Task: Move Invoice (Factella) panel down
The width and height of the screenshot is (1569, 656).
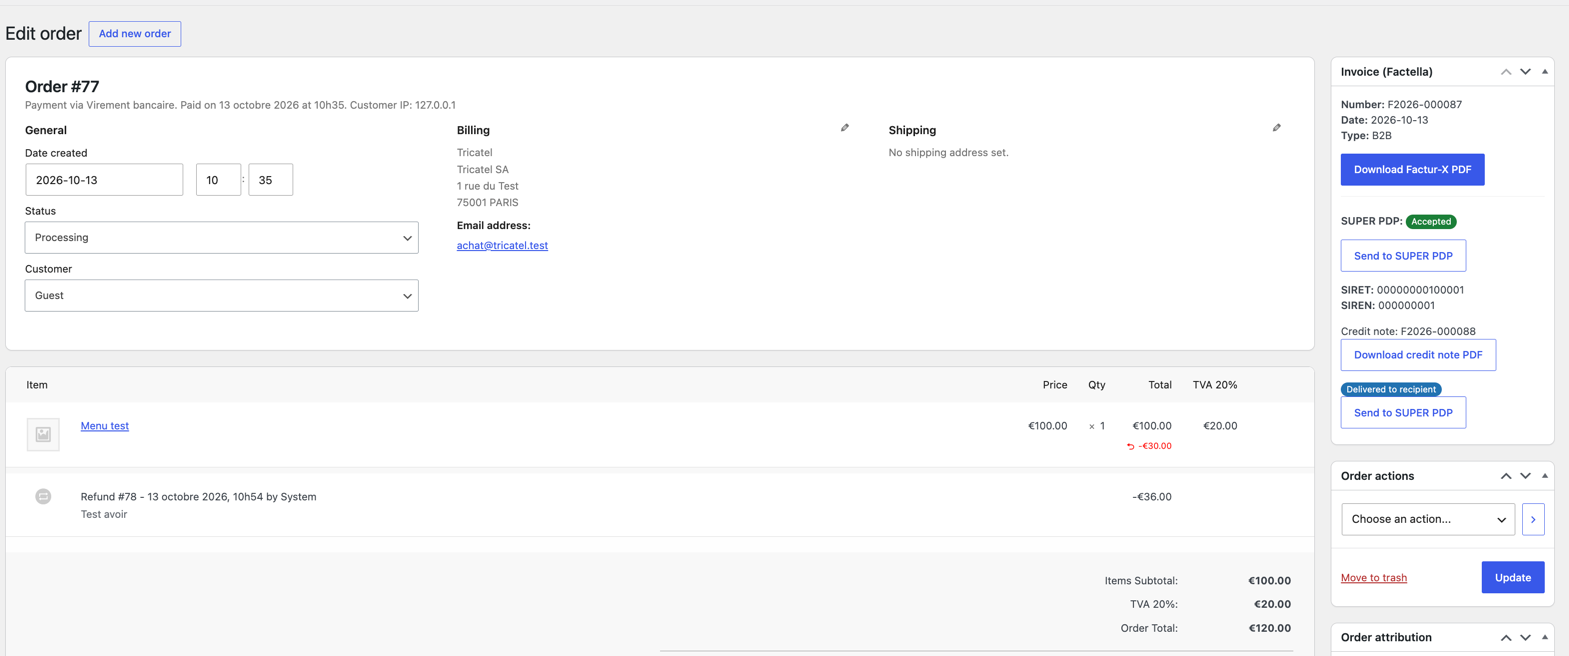Action: pos(1526,72)
